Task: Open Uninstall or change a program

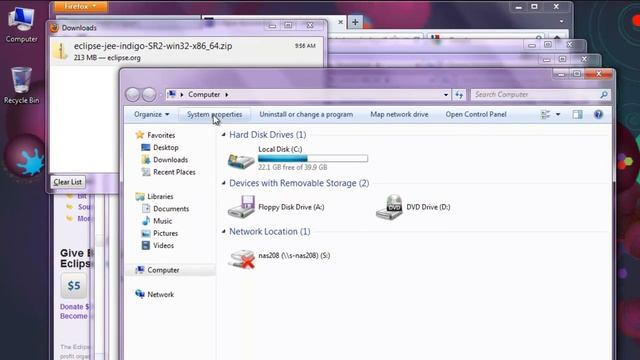Action: tap(306, 114)
